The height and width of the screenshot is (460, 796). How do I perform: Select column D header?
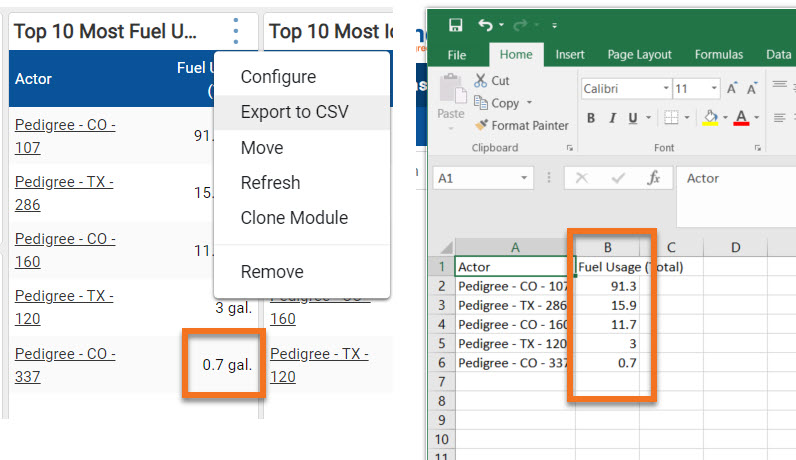tap(736, 247)
